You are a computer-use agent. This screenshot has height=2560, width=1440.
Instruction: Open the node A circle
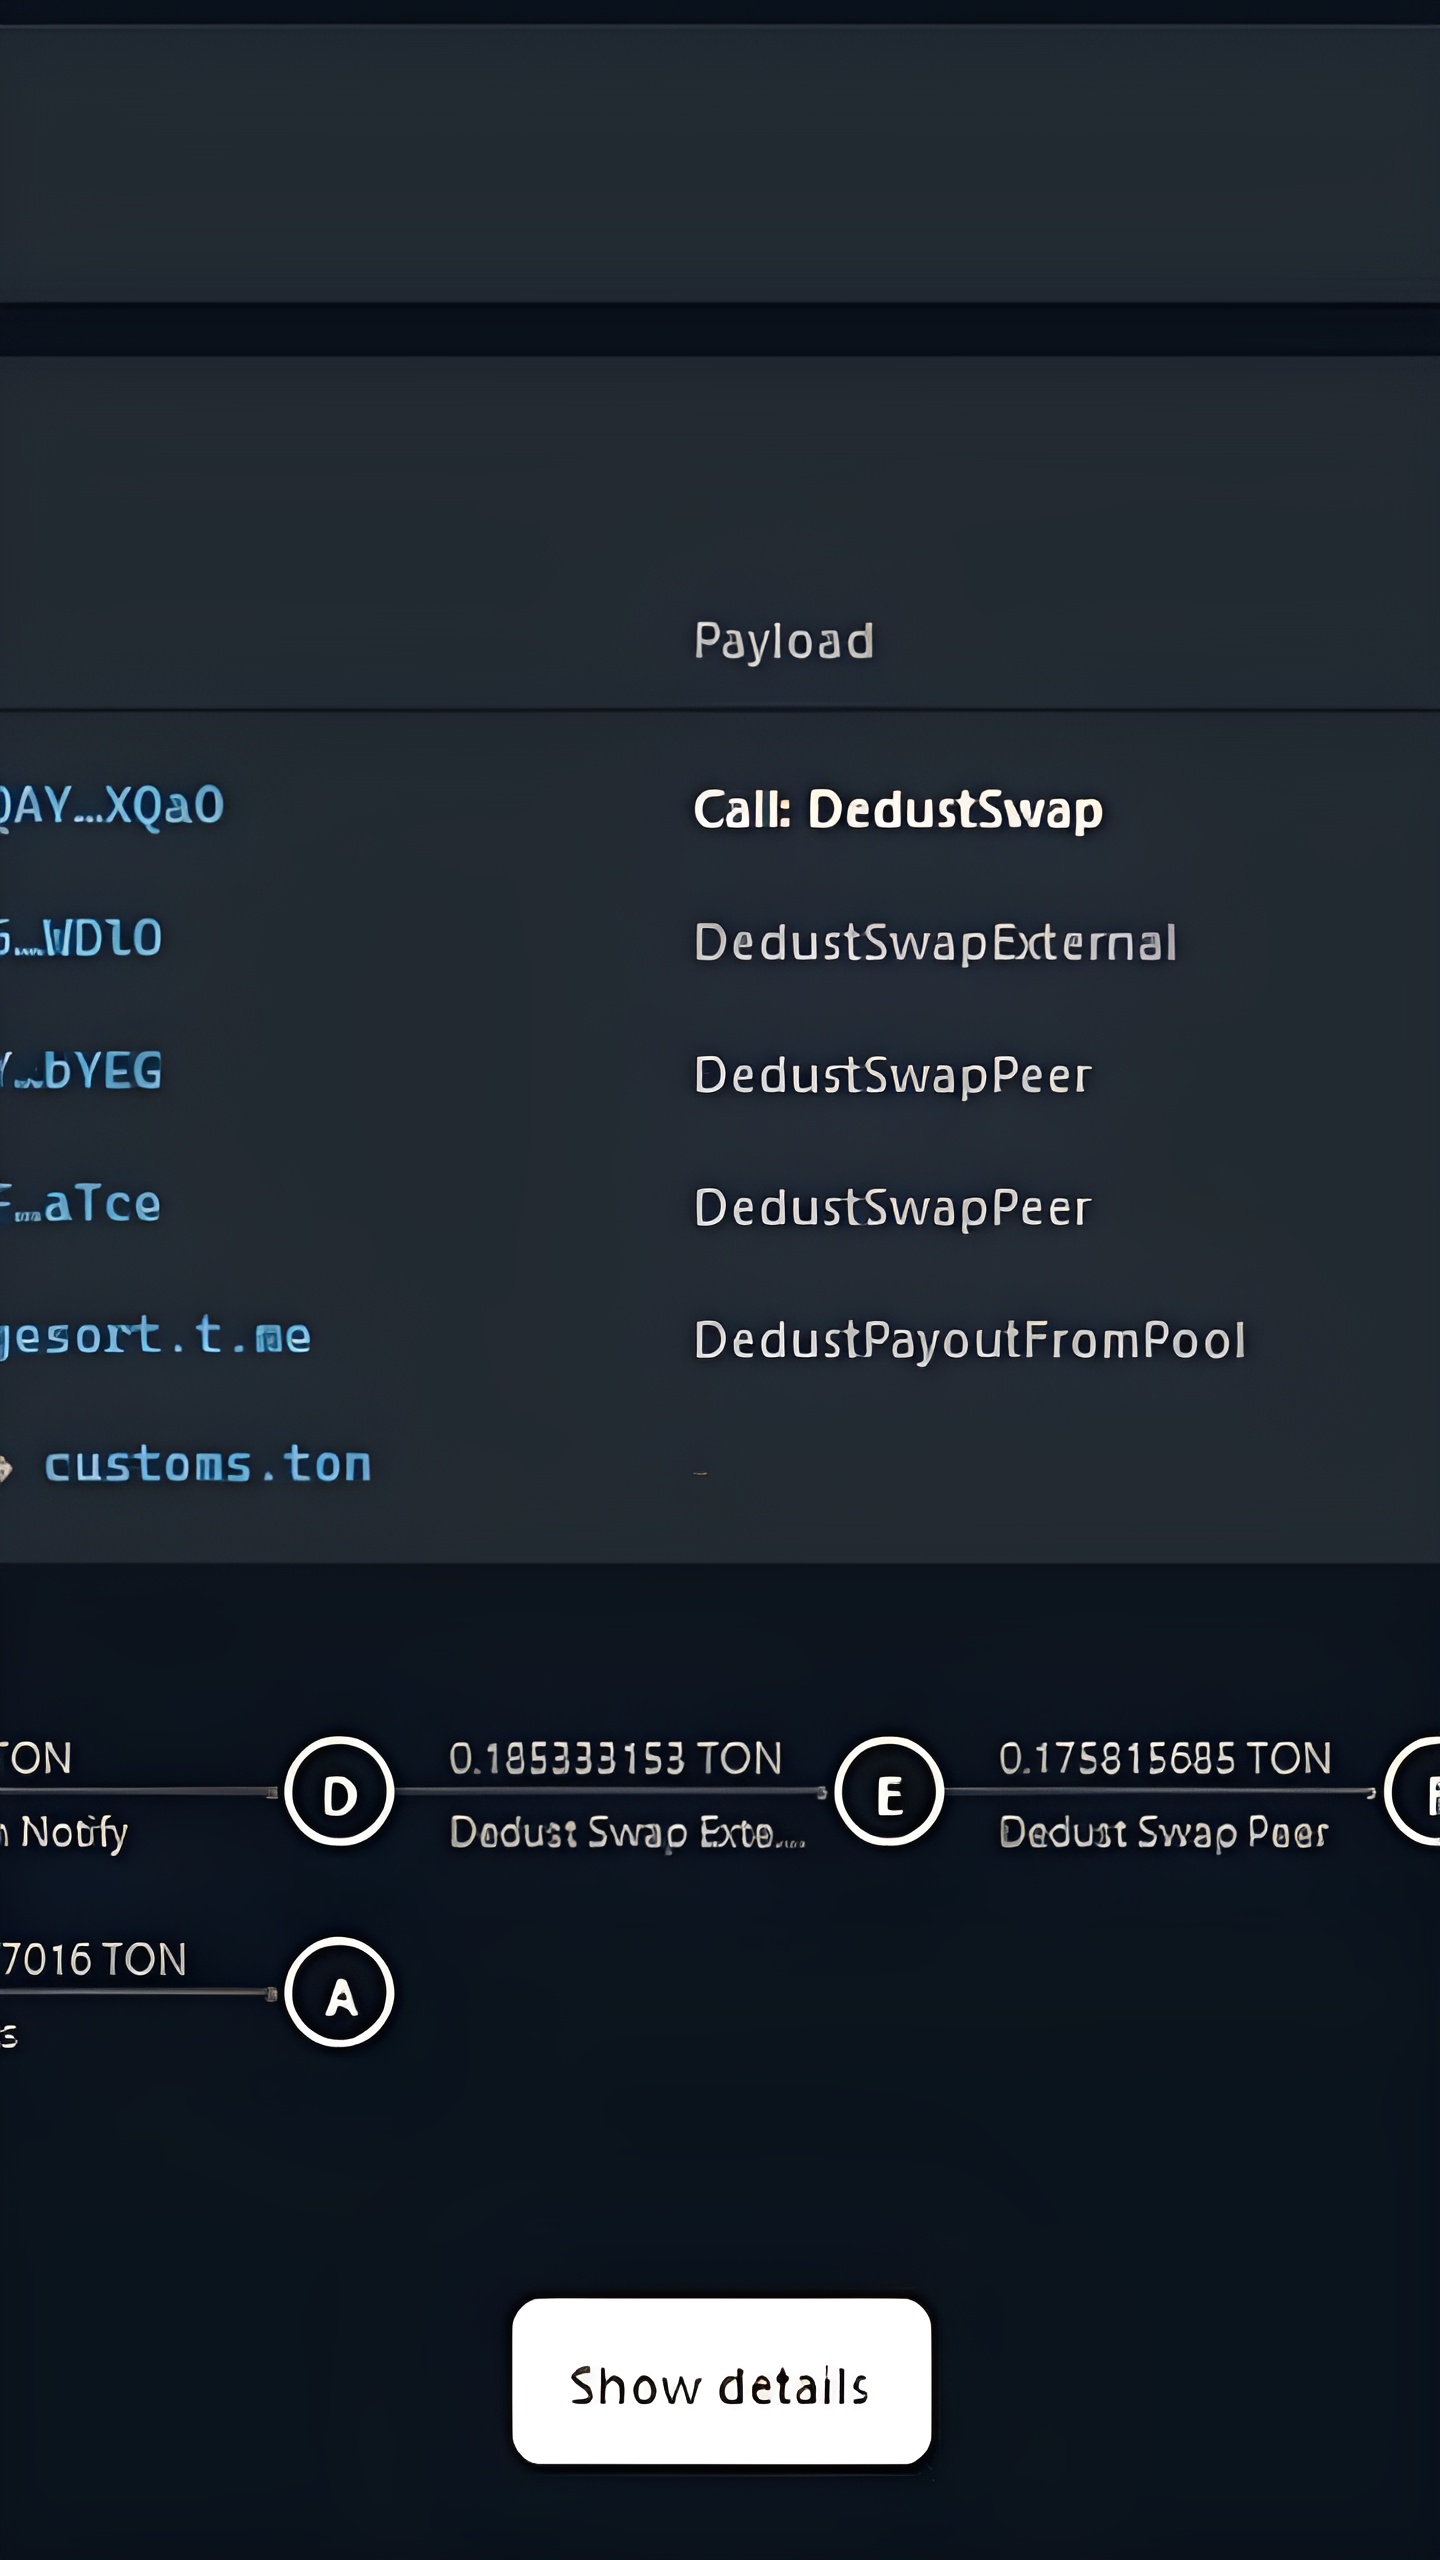339,1992
